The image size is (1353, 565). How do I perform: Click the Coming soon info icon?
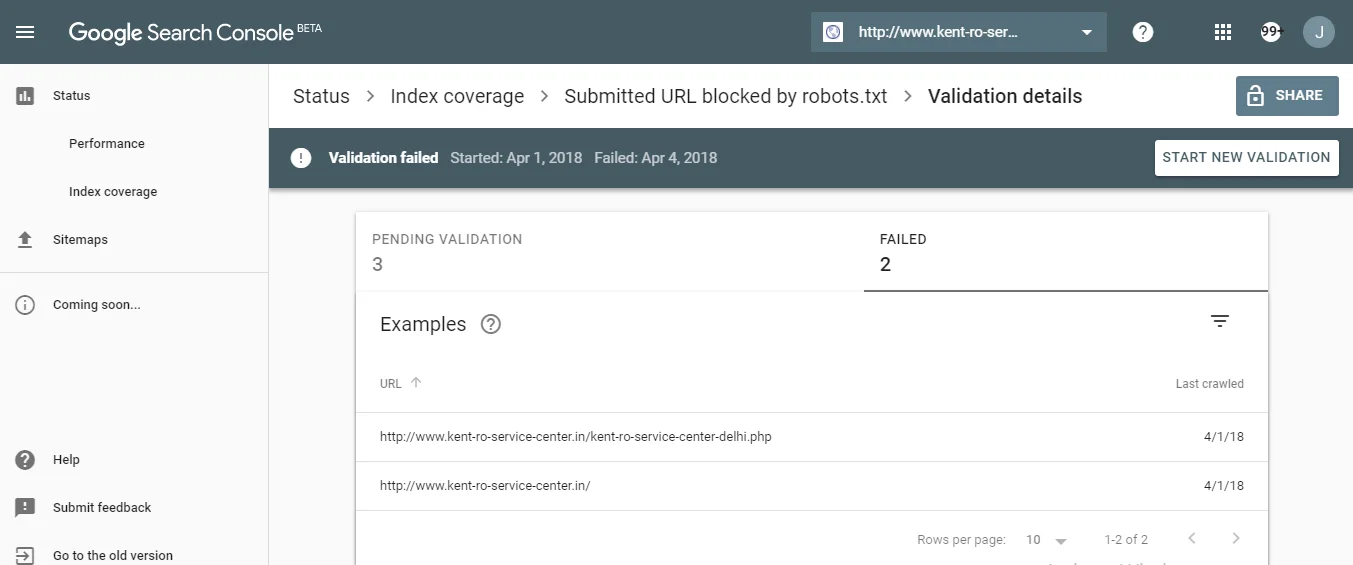[x=25, y=305]
